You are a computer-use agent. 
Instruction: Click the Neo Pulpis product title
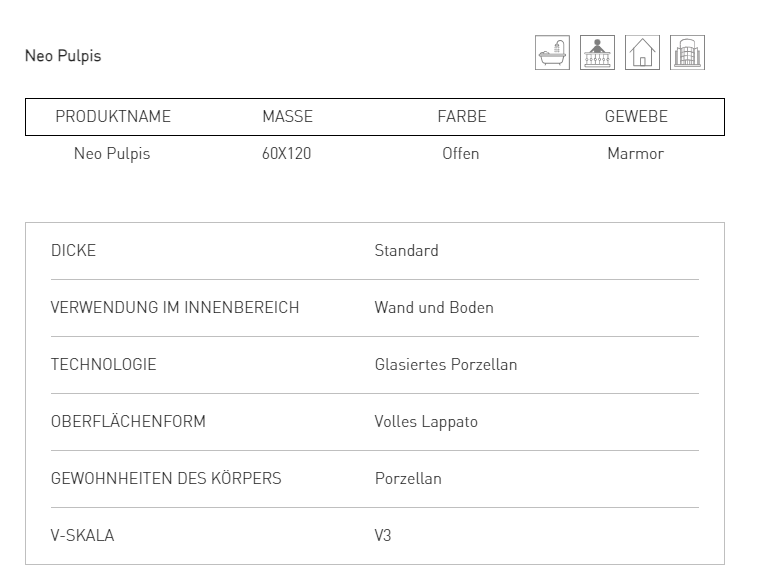(63, 56)
